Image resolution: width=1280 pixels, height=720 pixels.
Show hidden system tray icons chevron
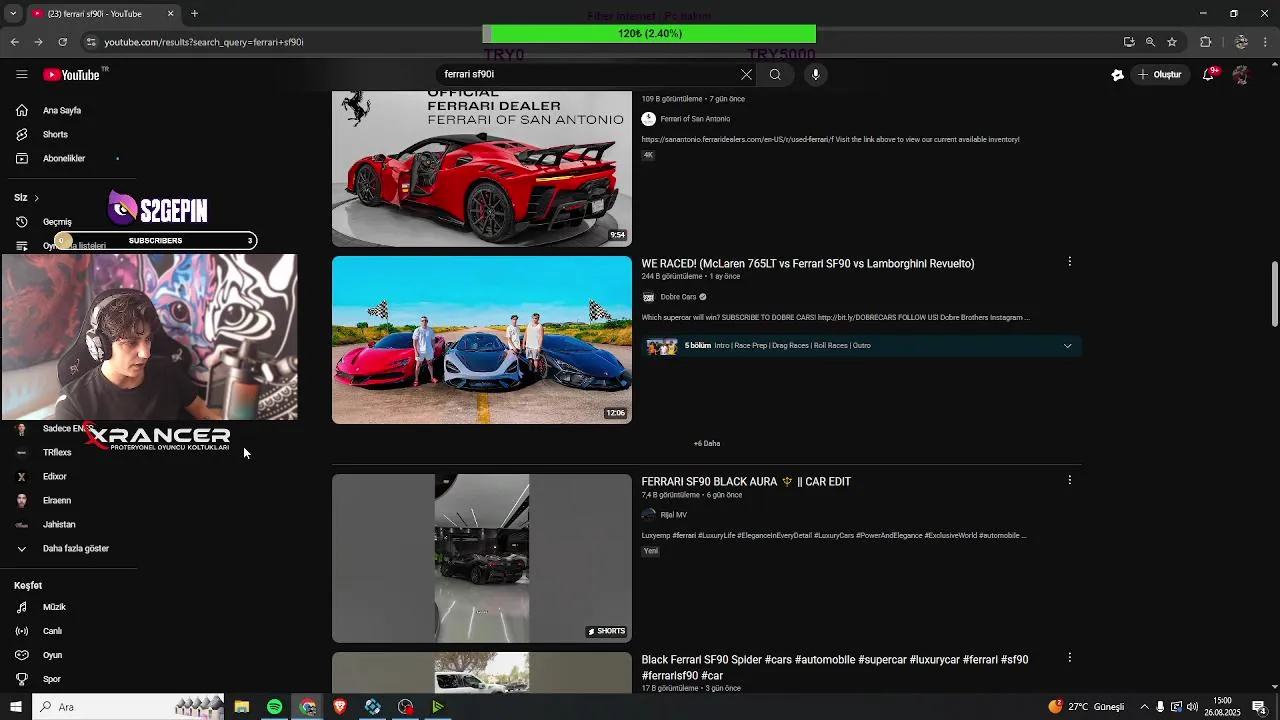(x=1144, y=707)
